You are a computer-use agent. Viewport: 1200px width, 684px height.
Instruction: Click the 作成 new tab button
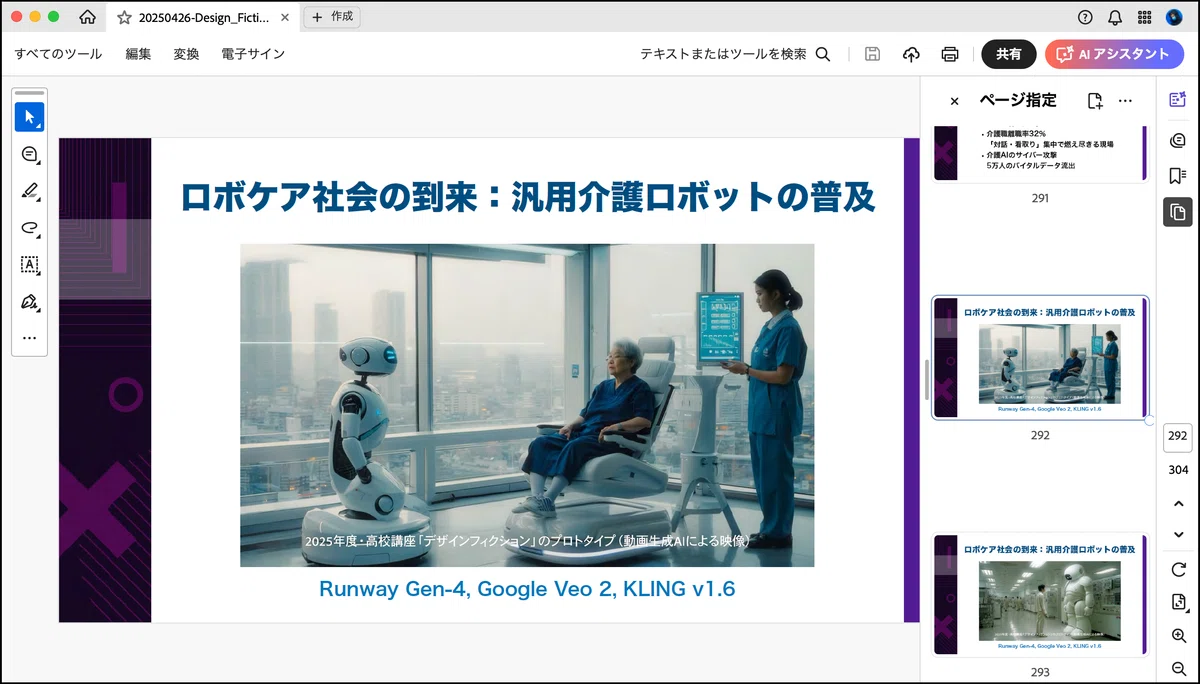(332, 17)
